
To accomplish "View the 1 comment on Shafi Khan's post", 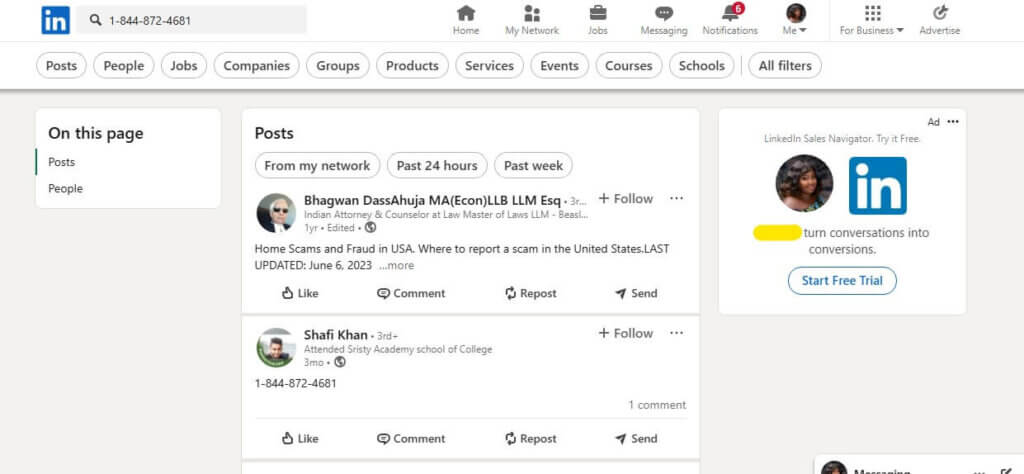I will click(x=657, y=405).
